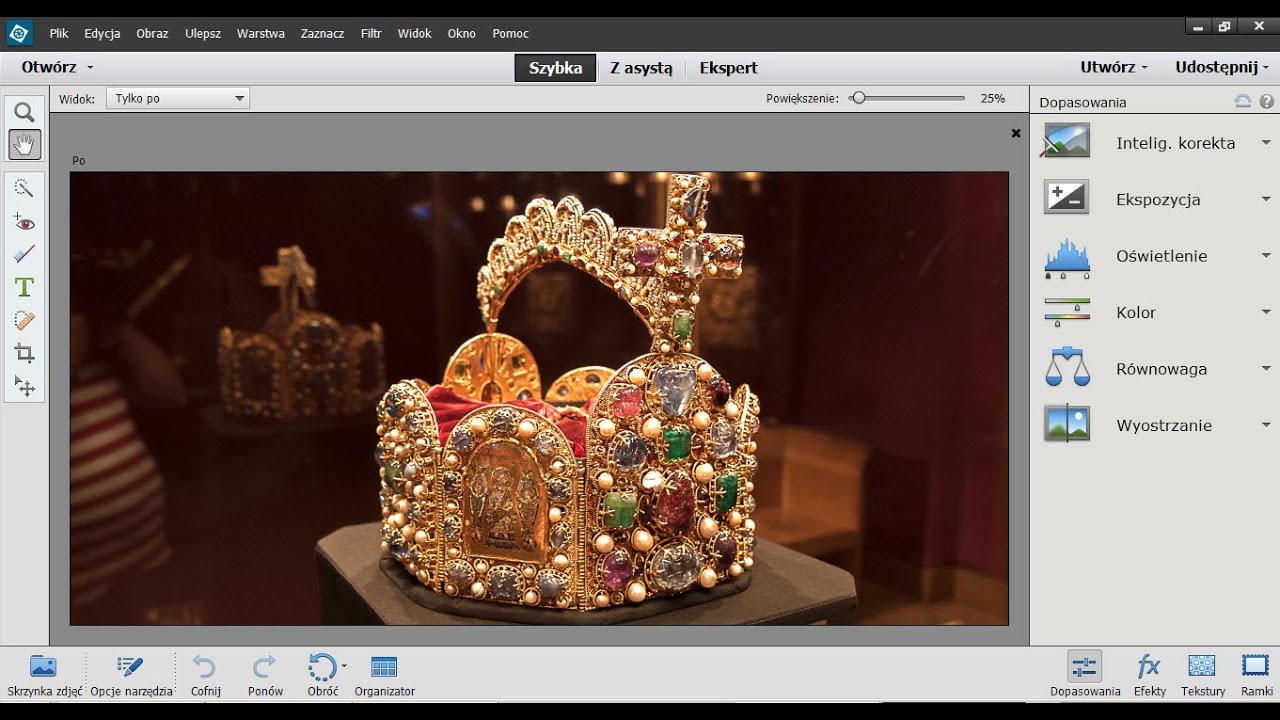Show the Ramki panel
1280x720 pixels.
1256,675
